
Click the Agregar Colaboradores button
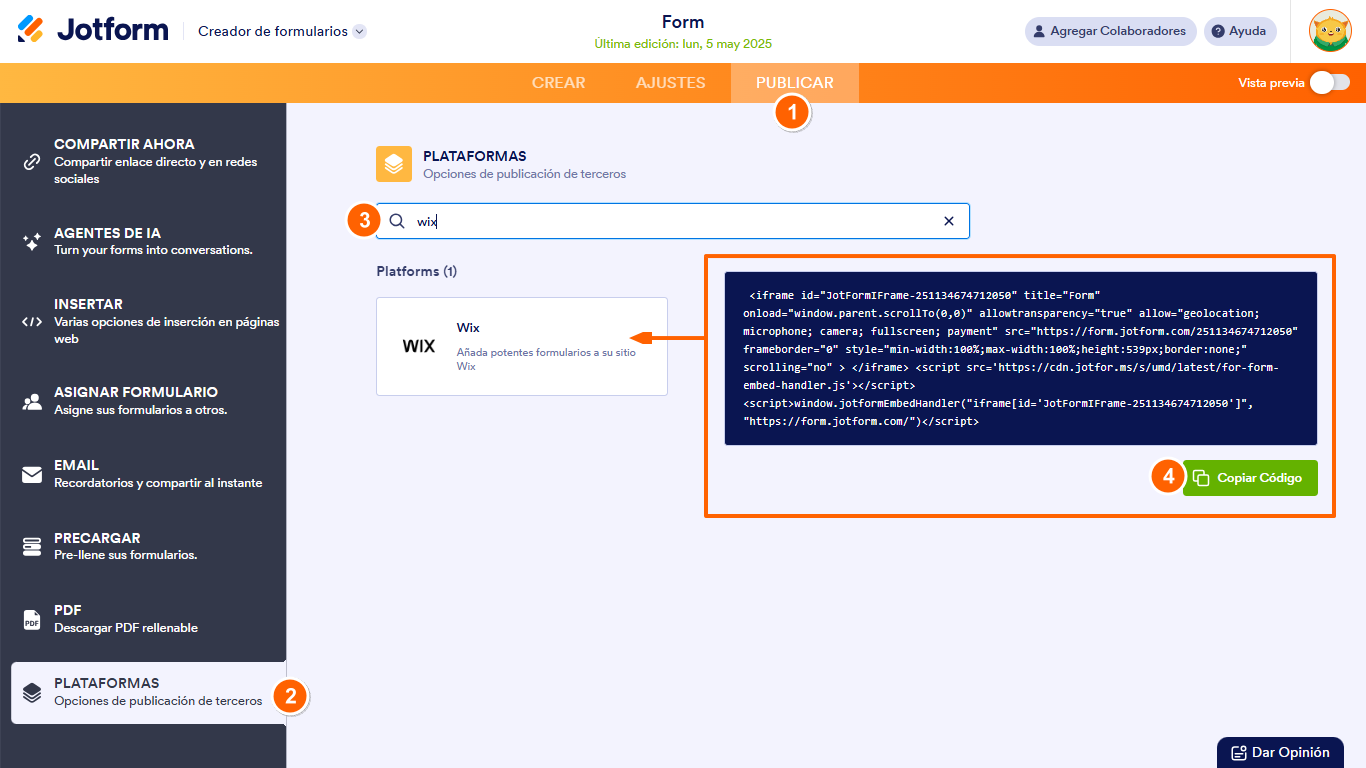coord(1110,31)
